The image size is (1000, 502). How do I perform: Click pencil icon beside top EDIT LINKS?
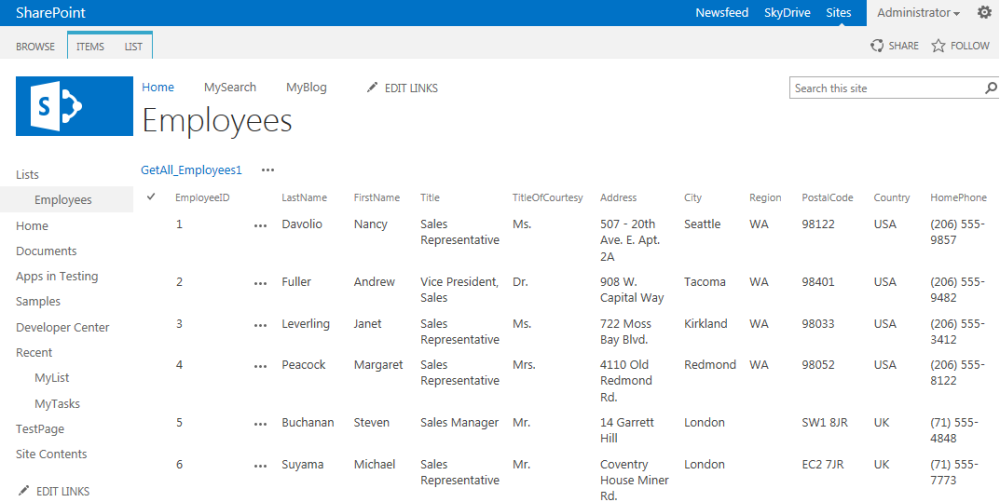click(x=372, y=87)
